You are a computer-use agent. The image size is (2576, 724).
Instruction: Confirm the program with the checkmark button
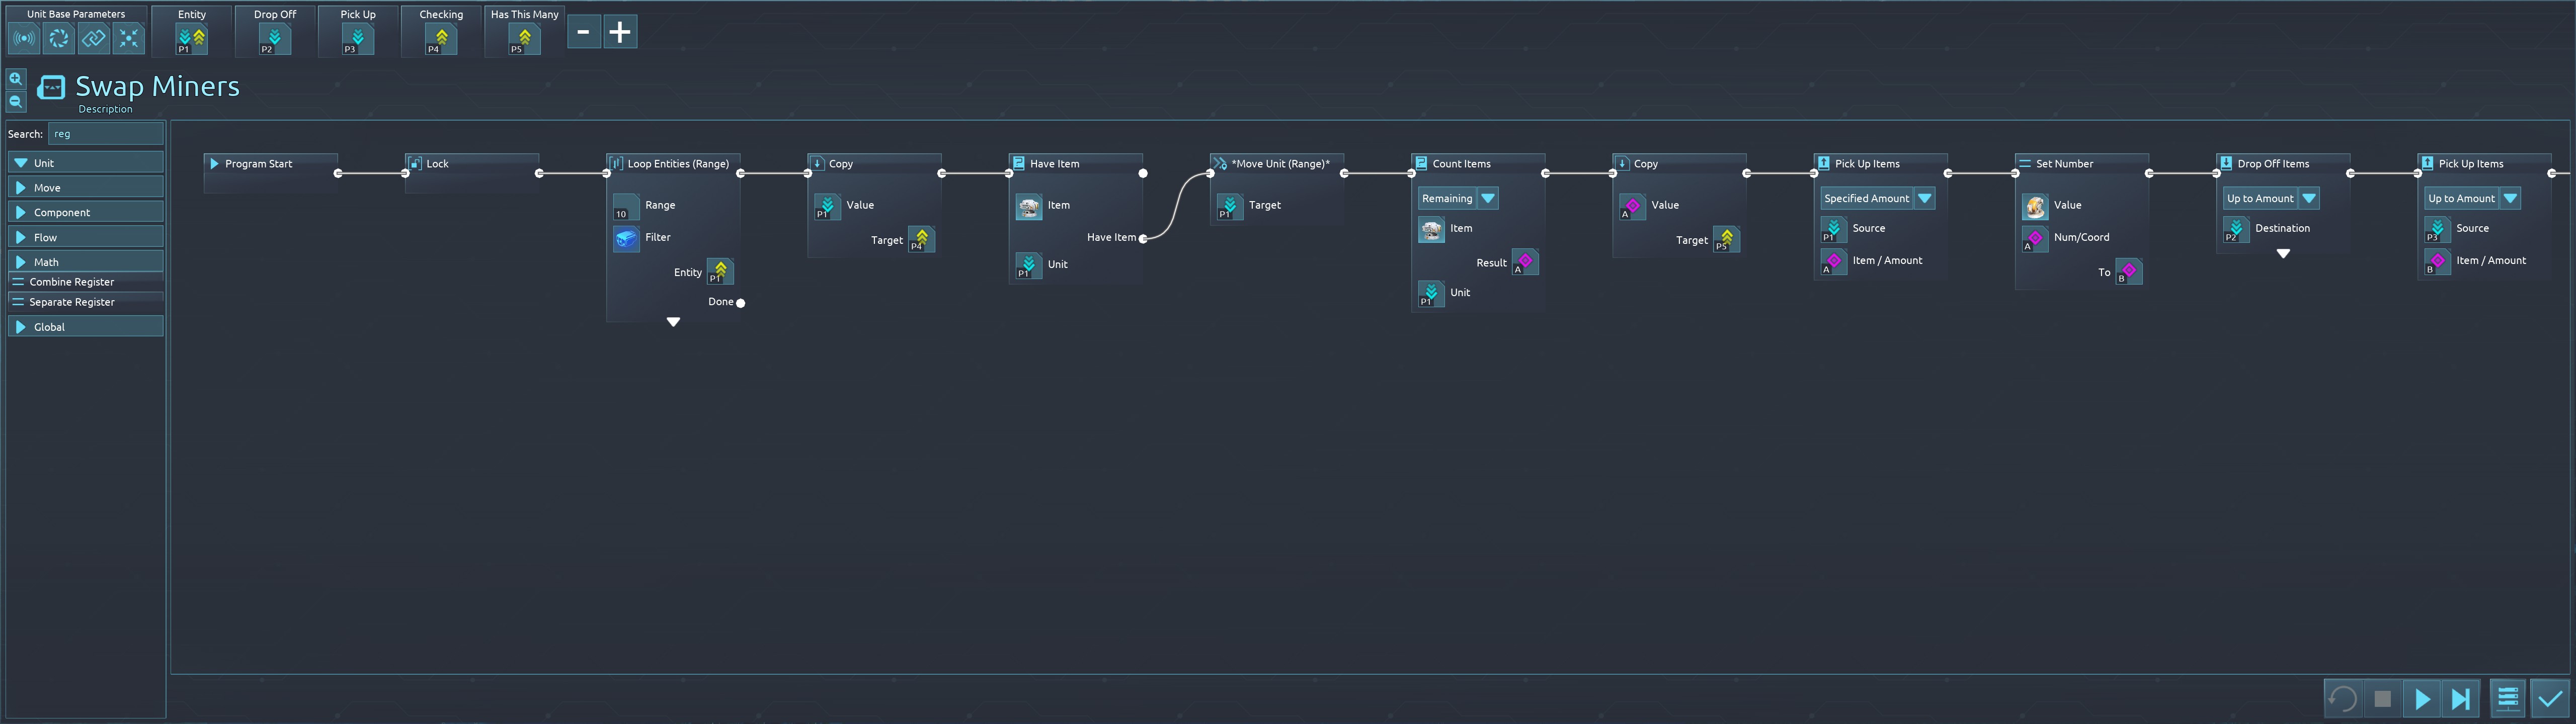click(x=2550, y=698)
